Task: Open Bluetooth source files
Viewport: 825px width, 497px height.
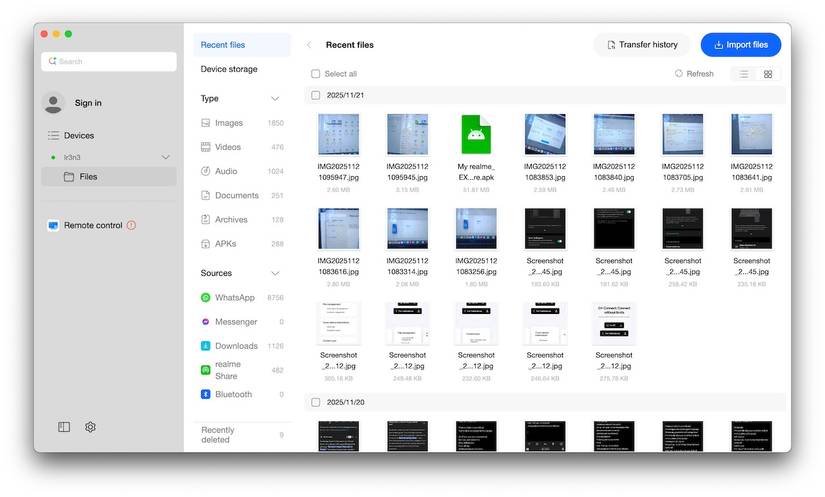Action: (233, 394)
